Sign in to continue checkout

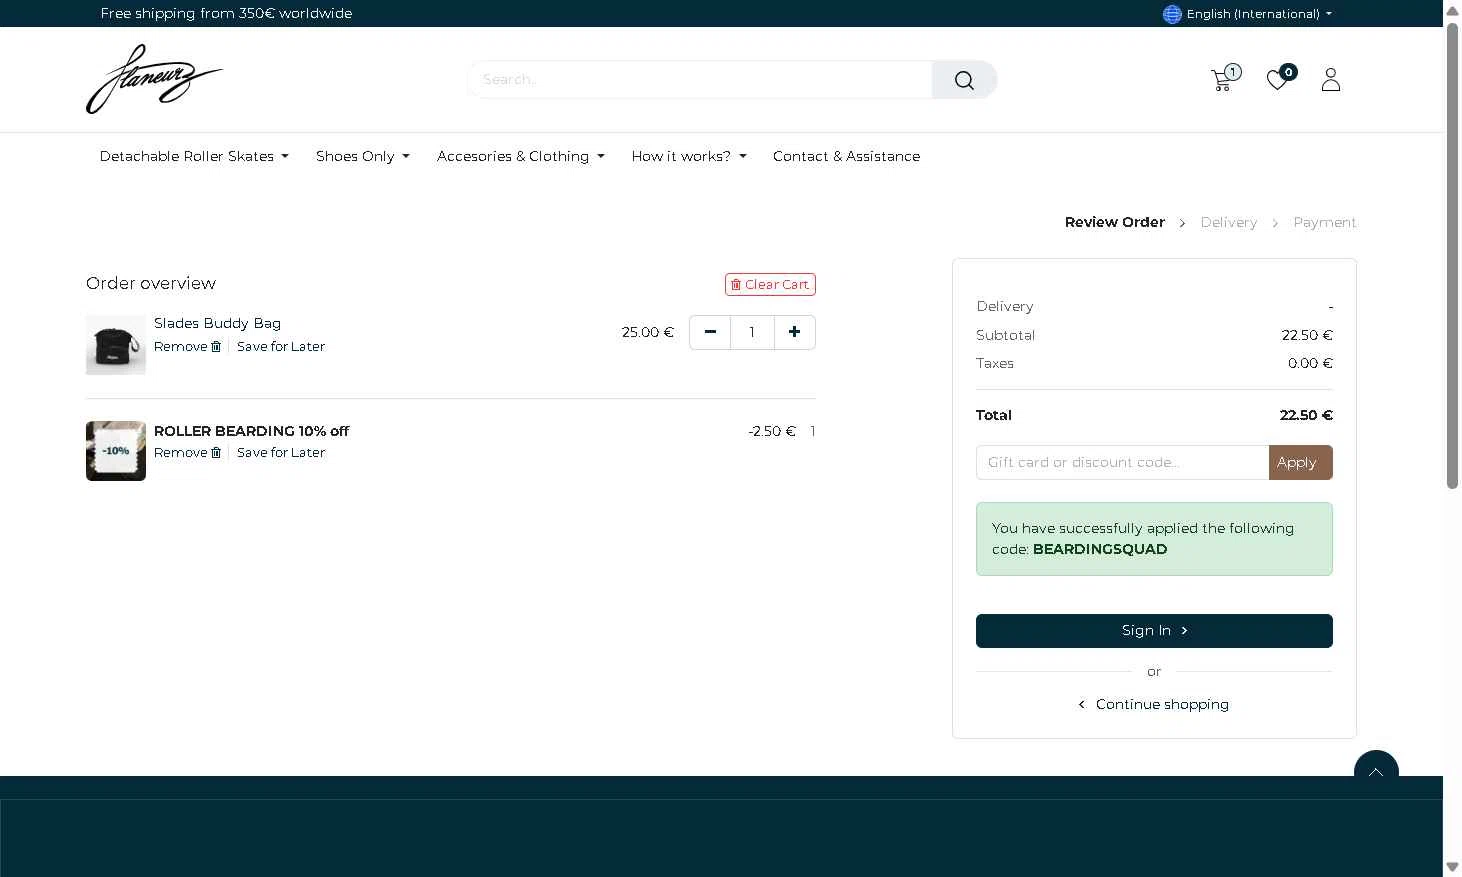tap(1154, 631)
